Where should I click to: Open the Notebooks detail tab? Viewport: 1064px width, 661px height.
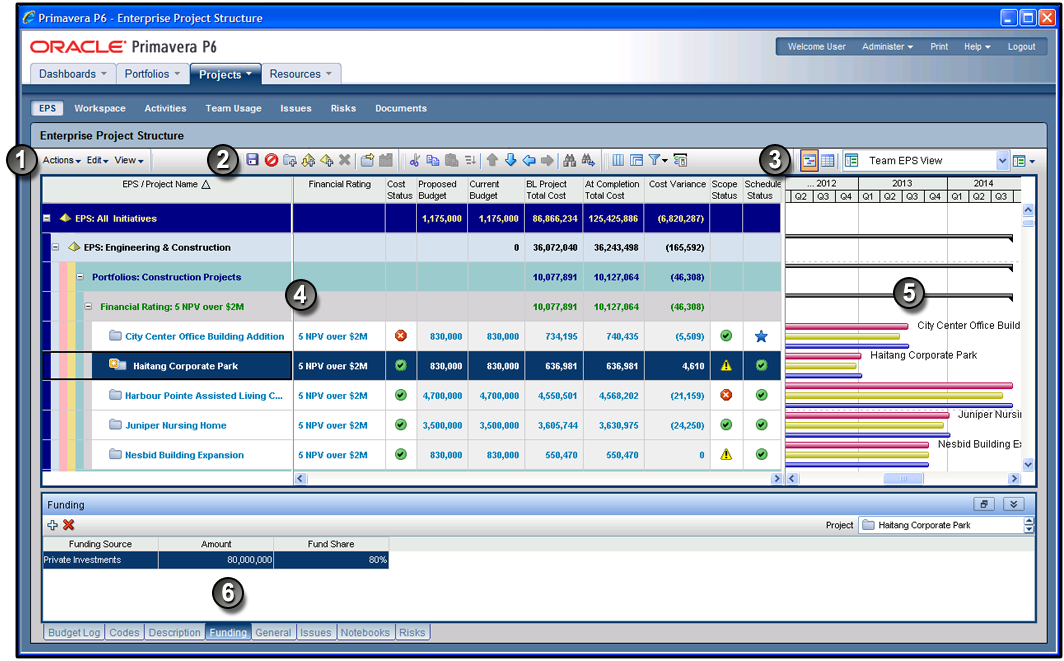[x=365, y=632]
